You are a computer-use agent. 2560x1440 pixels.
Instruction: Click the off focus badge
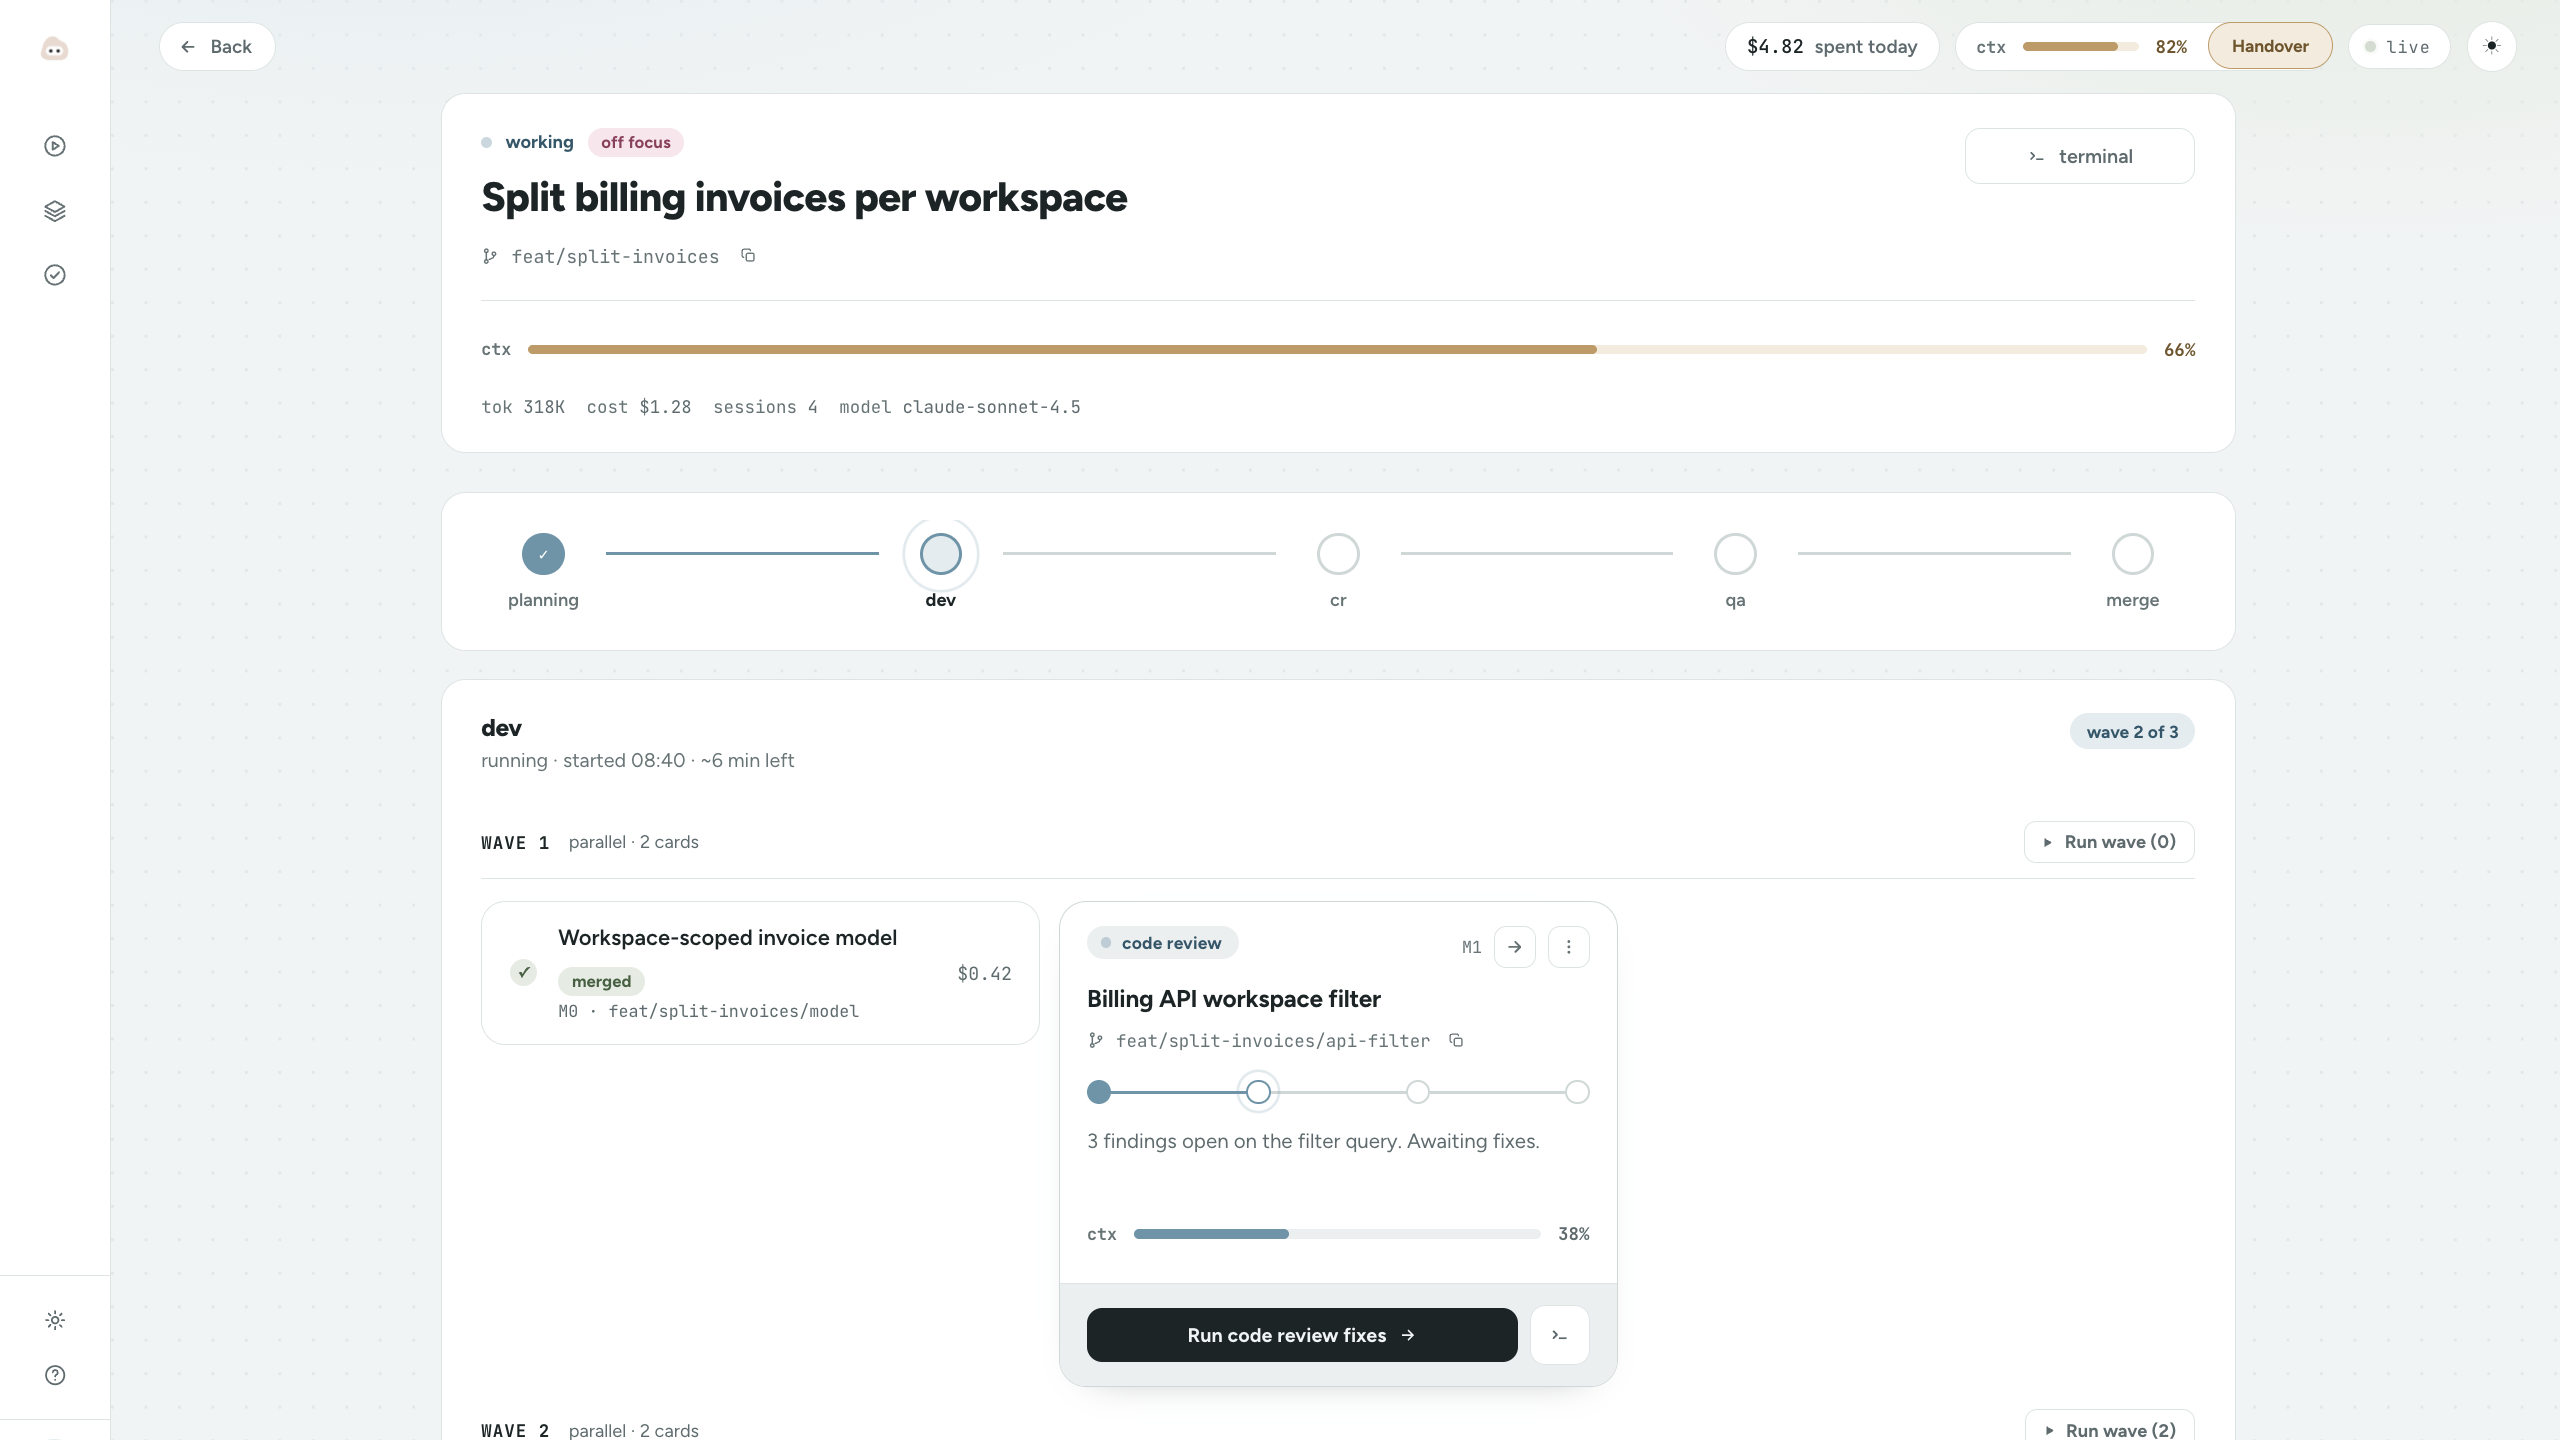(636, 142)
